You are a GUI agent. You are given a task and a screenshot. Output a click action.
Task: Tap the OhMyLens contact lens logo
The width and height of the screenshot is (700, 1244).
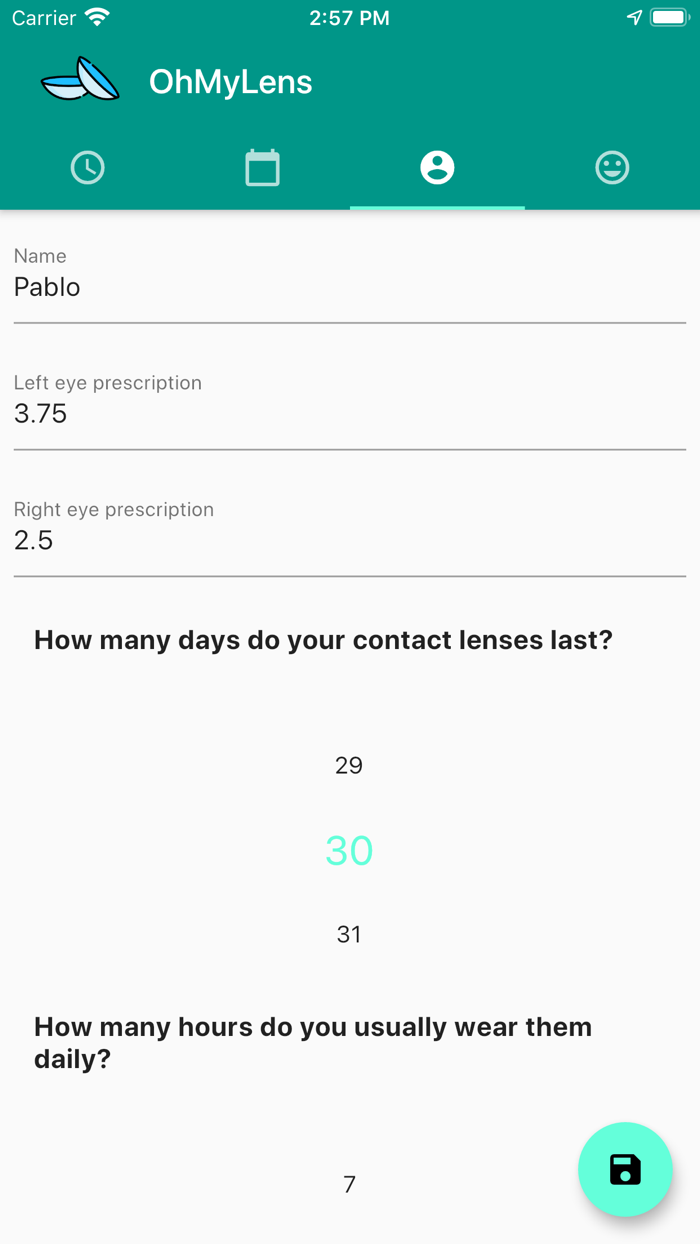click(80, 80)
